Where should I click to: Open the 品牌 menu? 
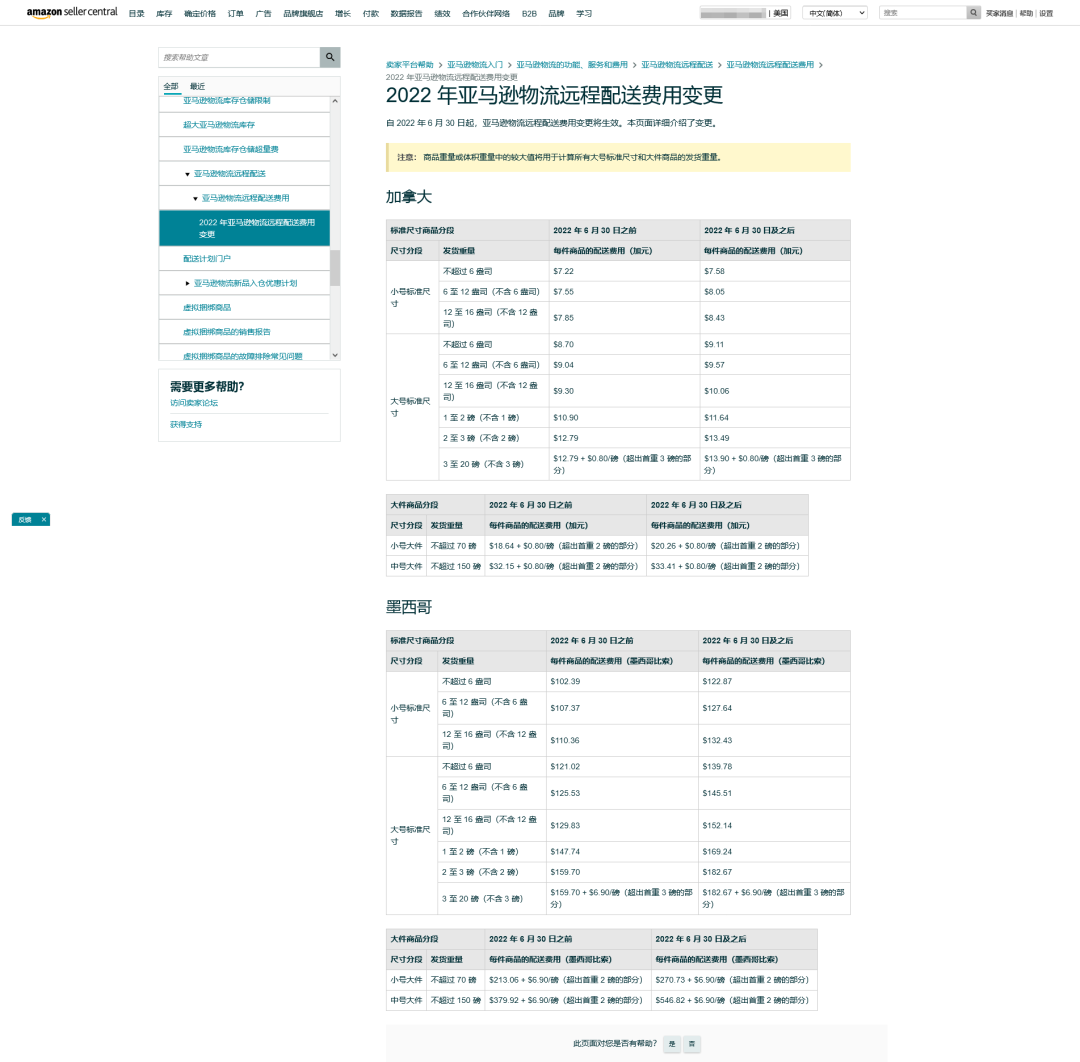[x=557, y=14]
